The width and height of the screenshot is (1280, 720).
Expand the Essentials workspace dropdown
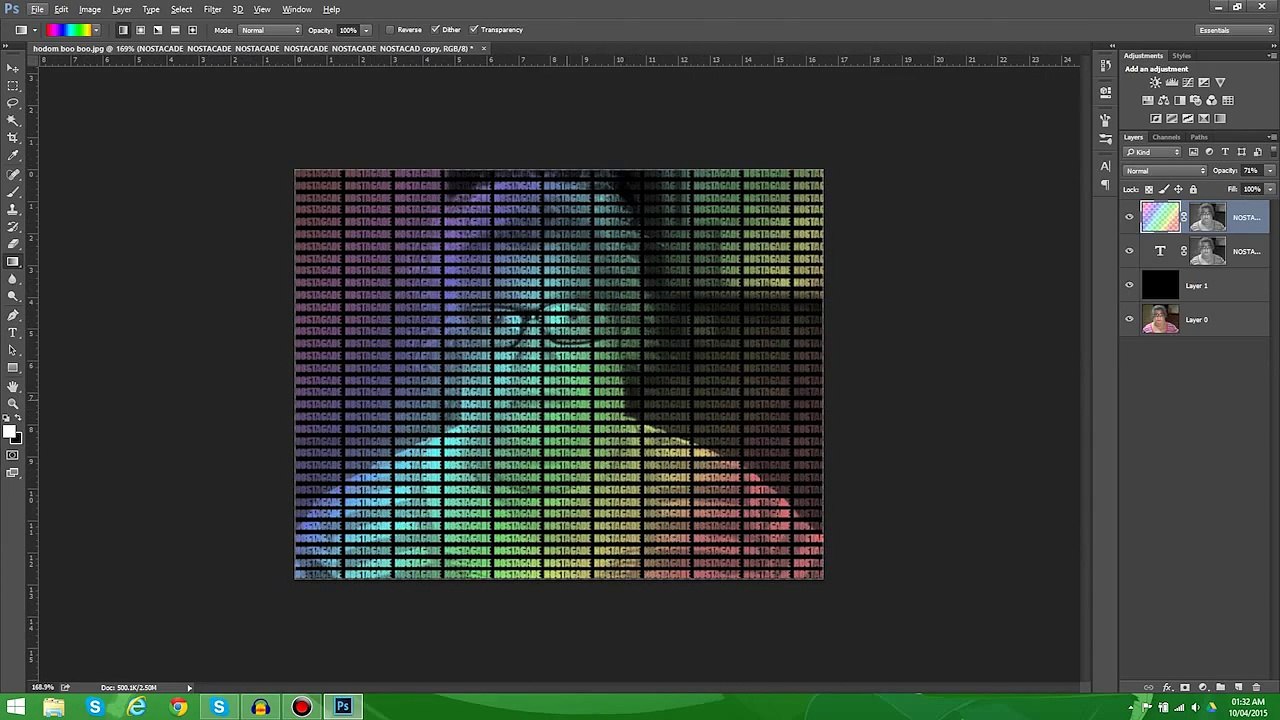click(1236, 30)
